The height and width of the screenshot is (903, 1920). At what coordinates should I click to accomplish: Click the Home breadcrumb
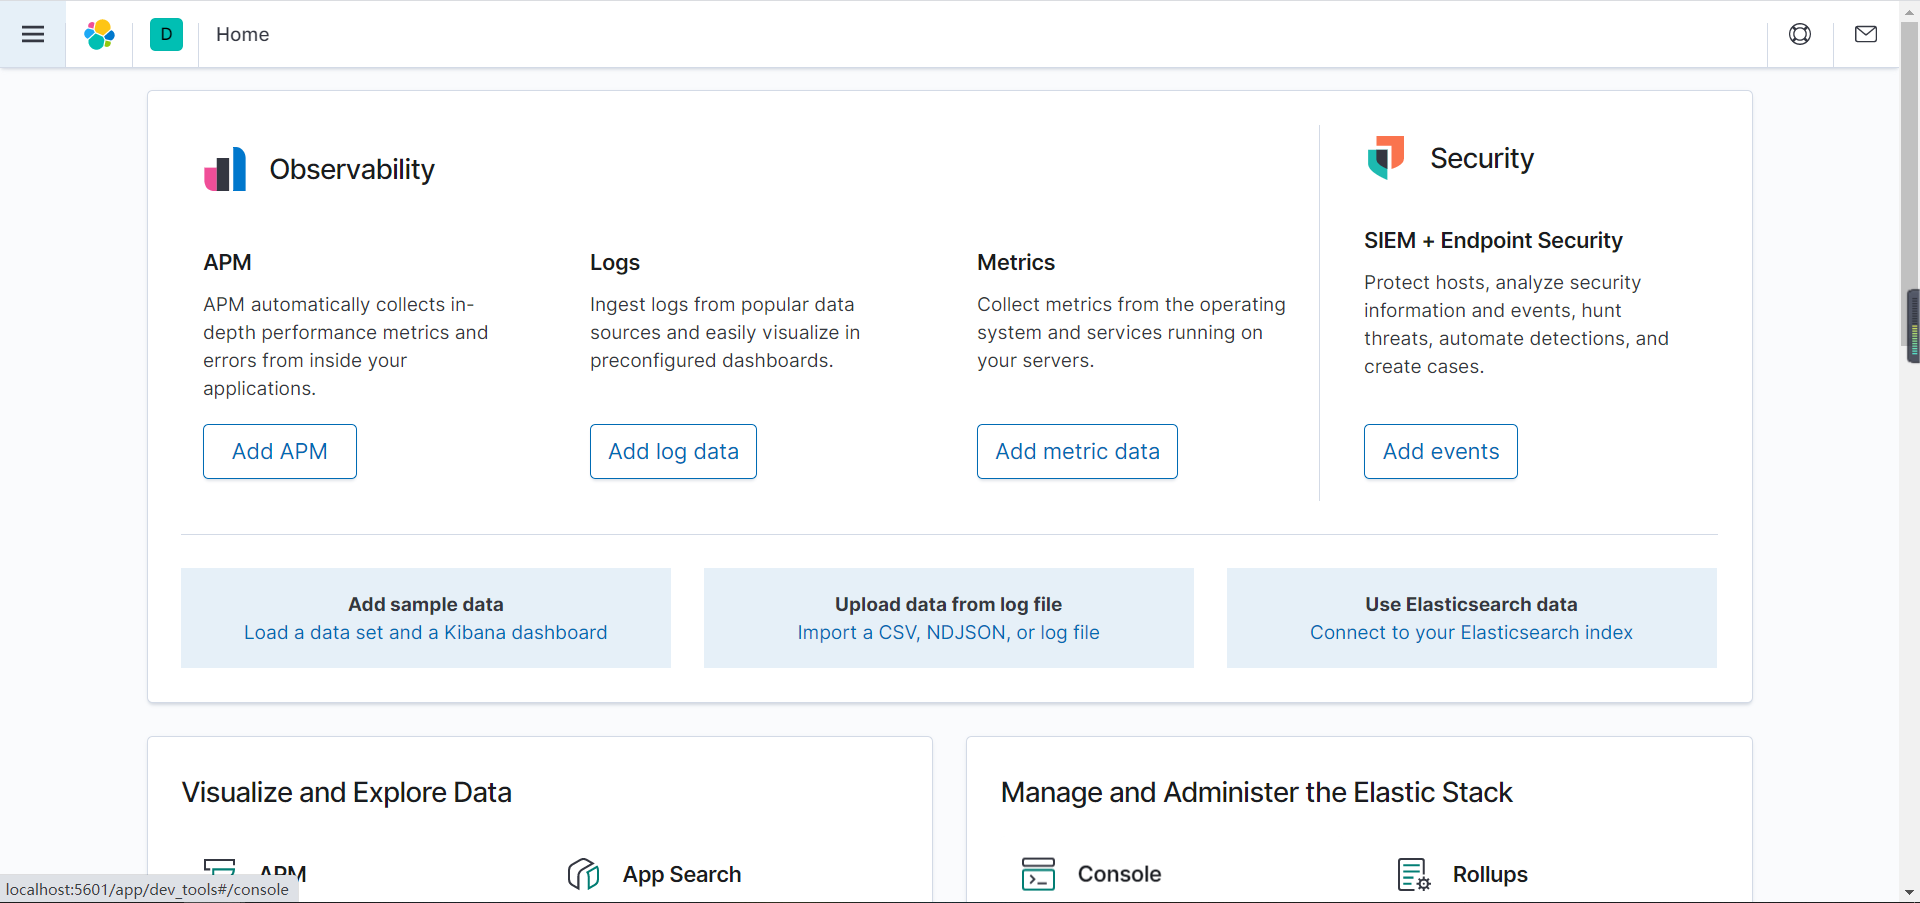pyautogui.click(x=242, y=34)
